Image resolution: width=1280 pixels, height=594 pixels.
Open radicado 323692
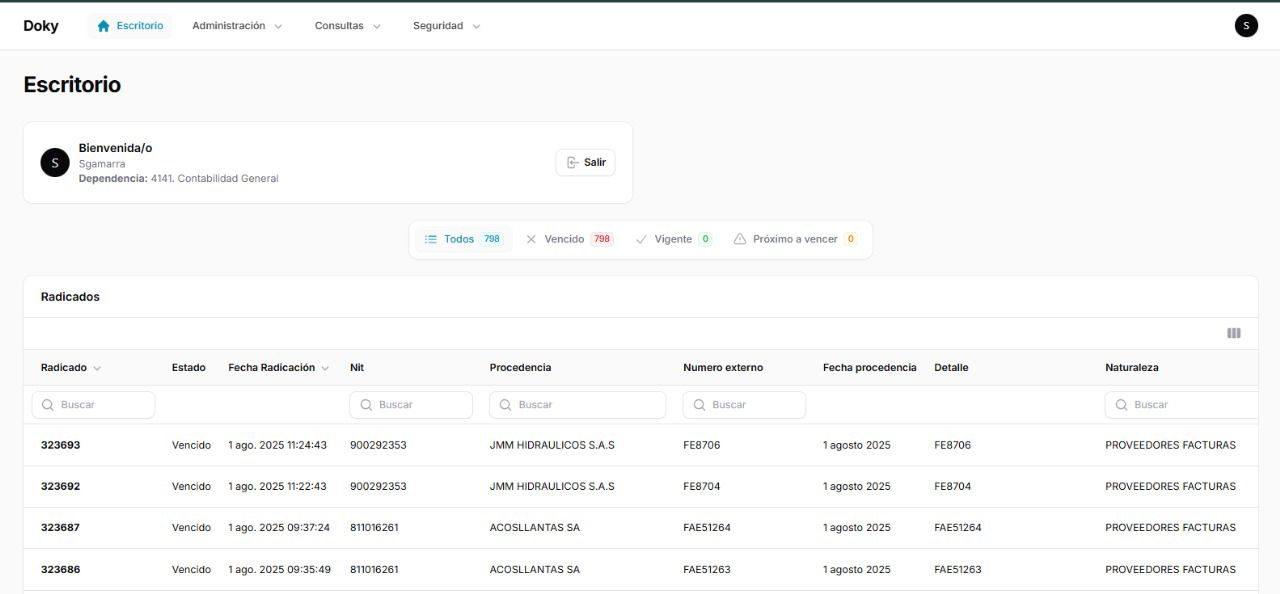[x=60, y=486]
